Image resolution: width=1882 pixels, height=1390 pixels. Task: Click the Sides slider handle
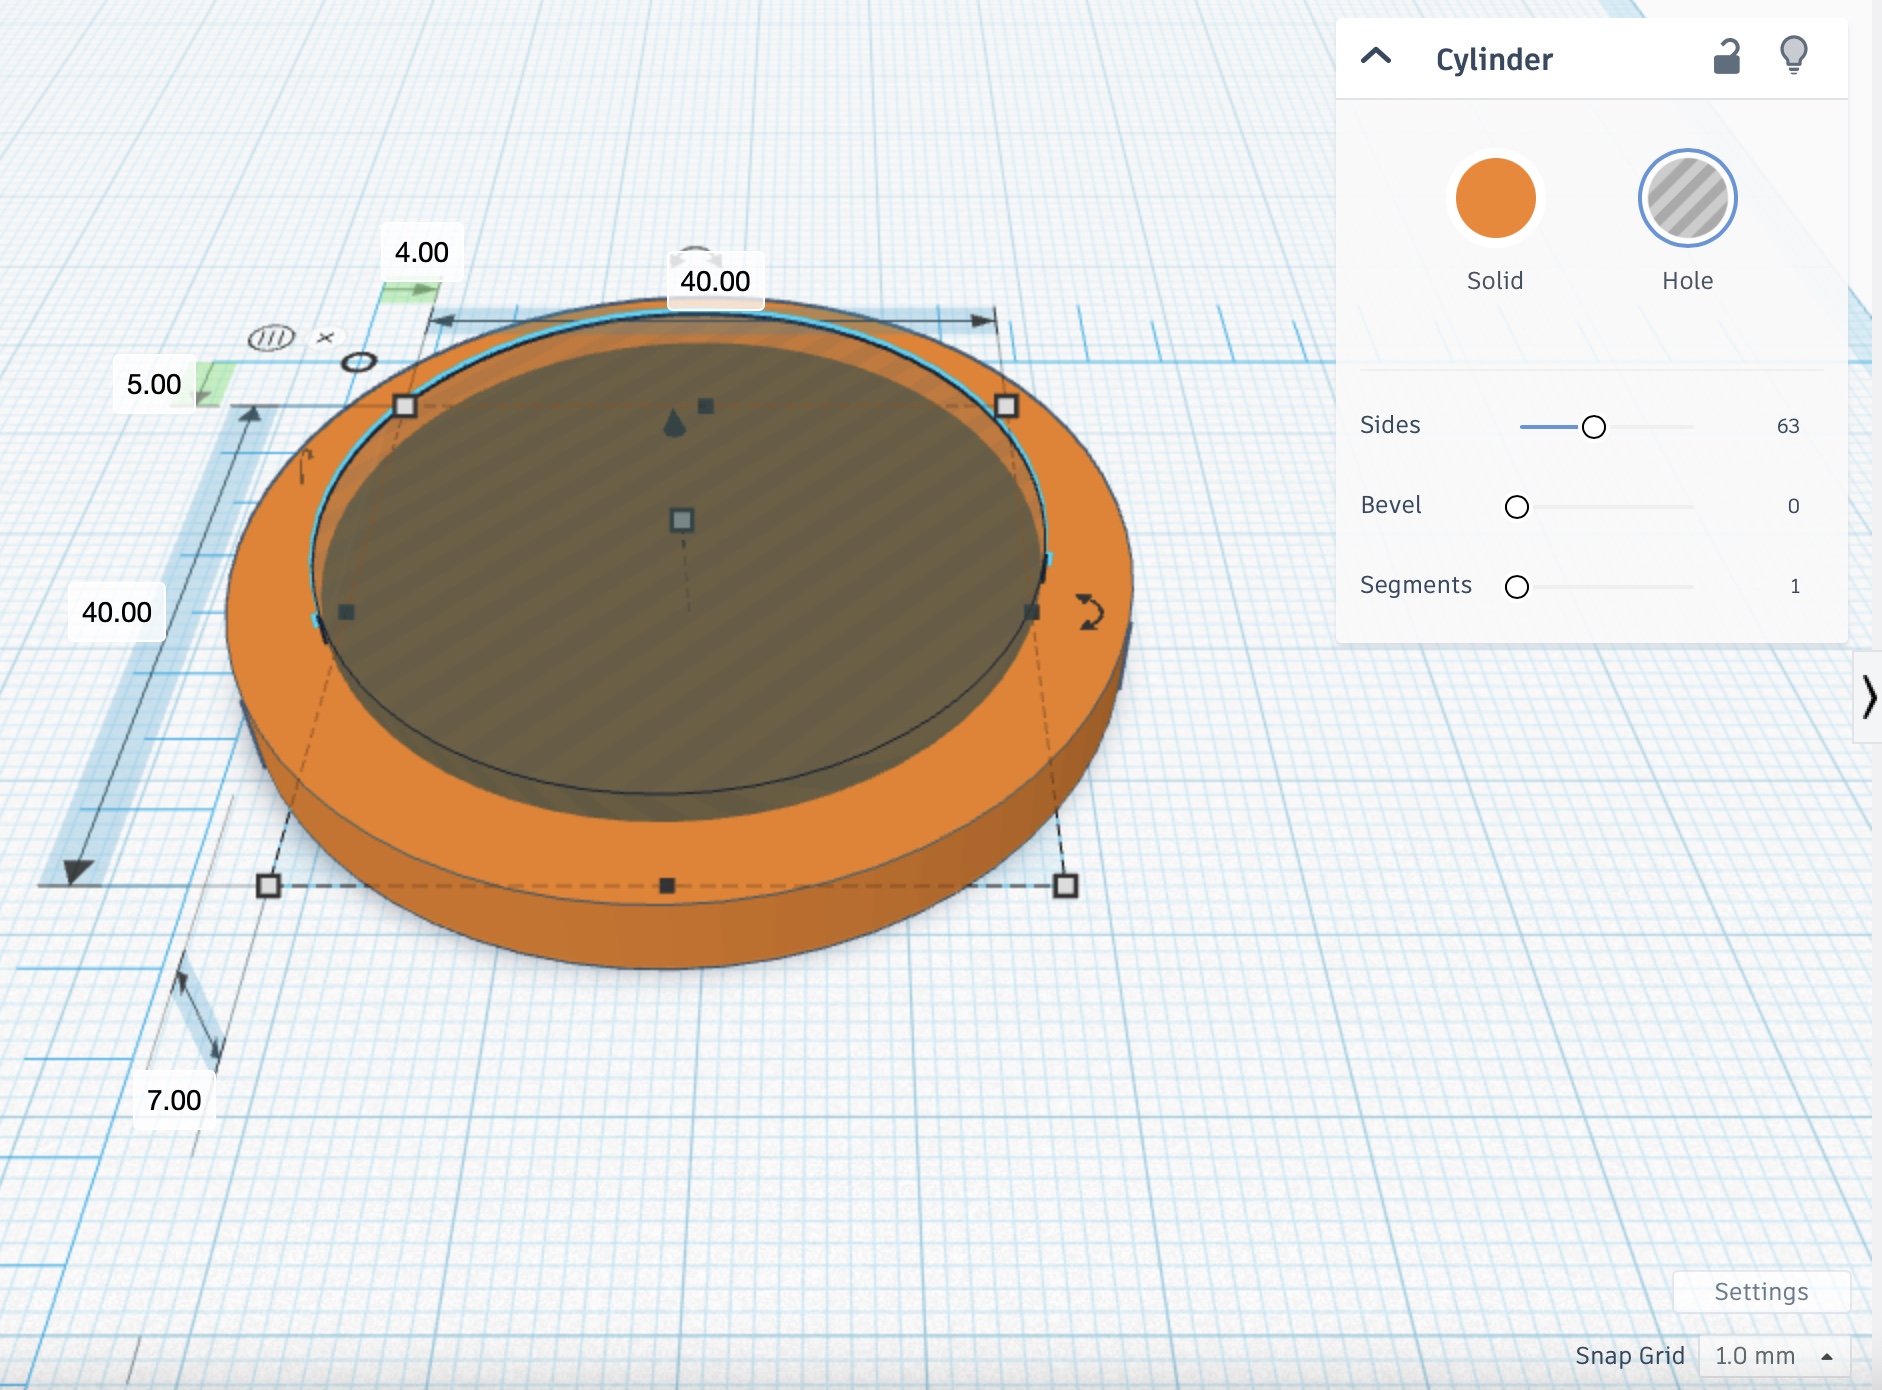1593,427
